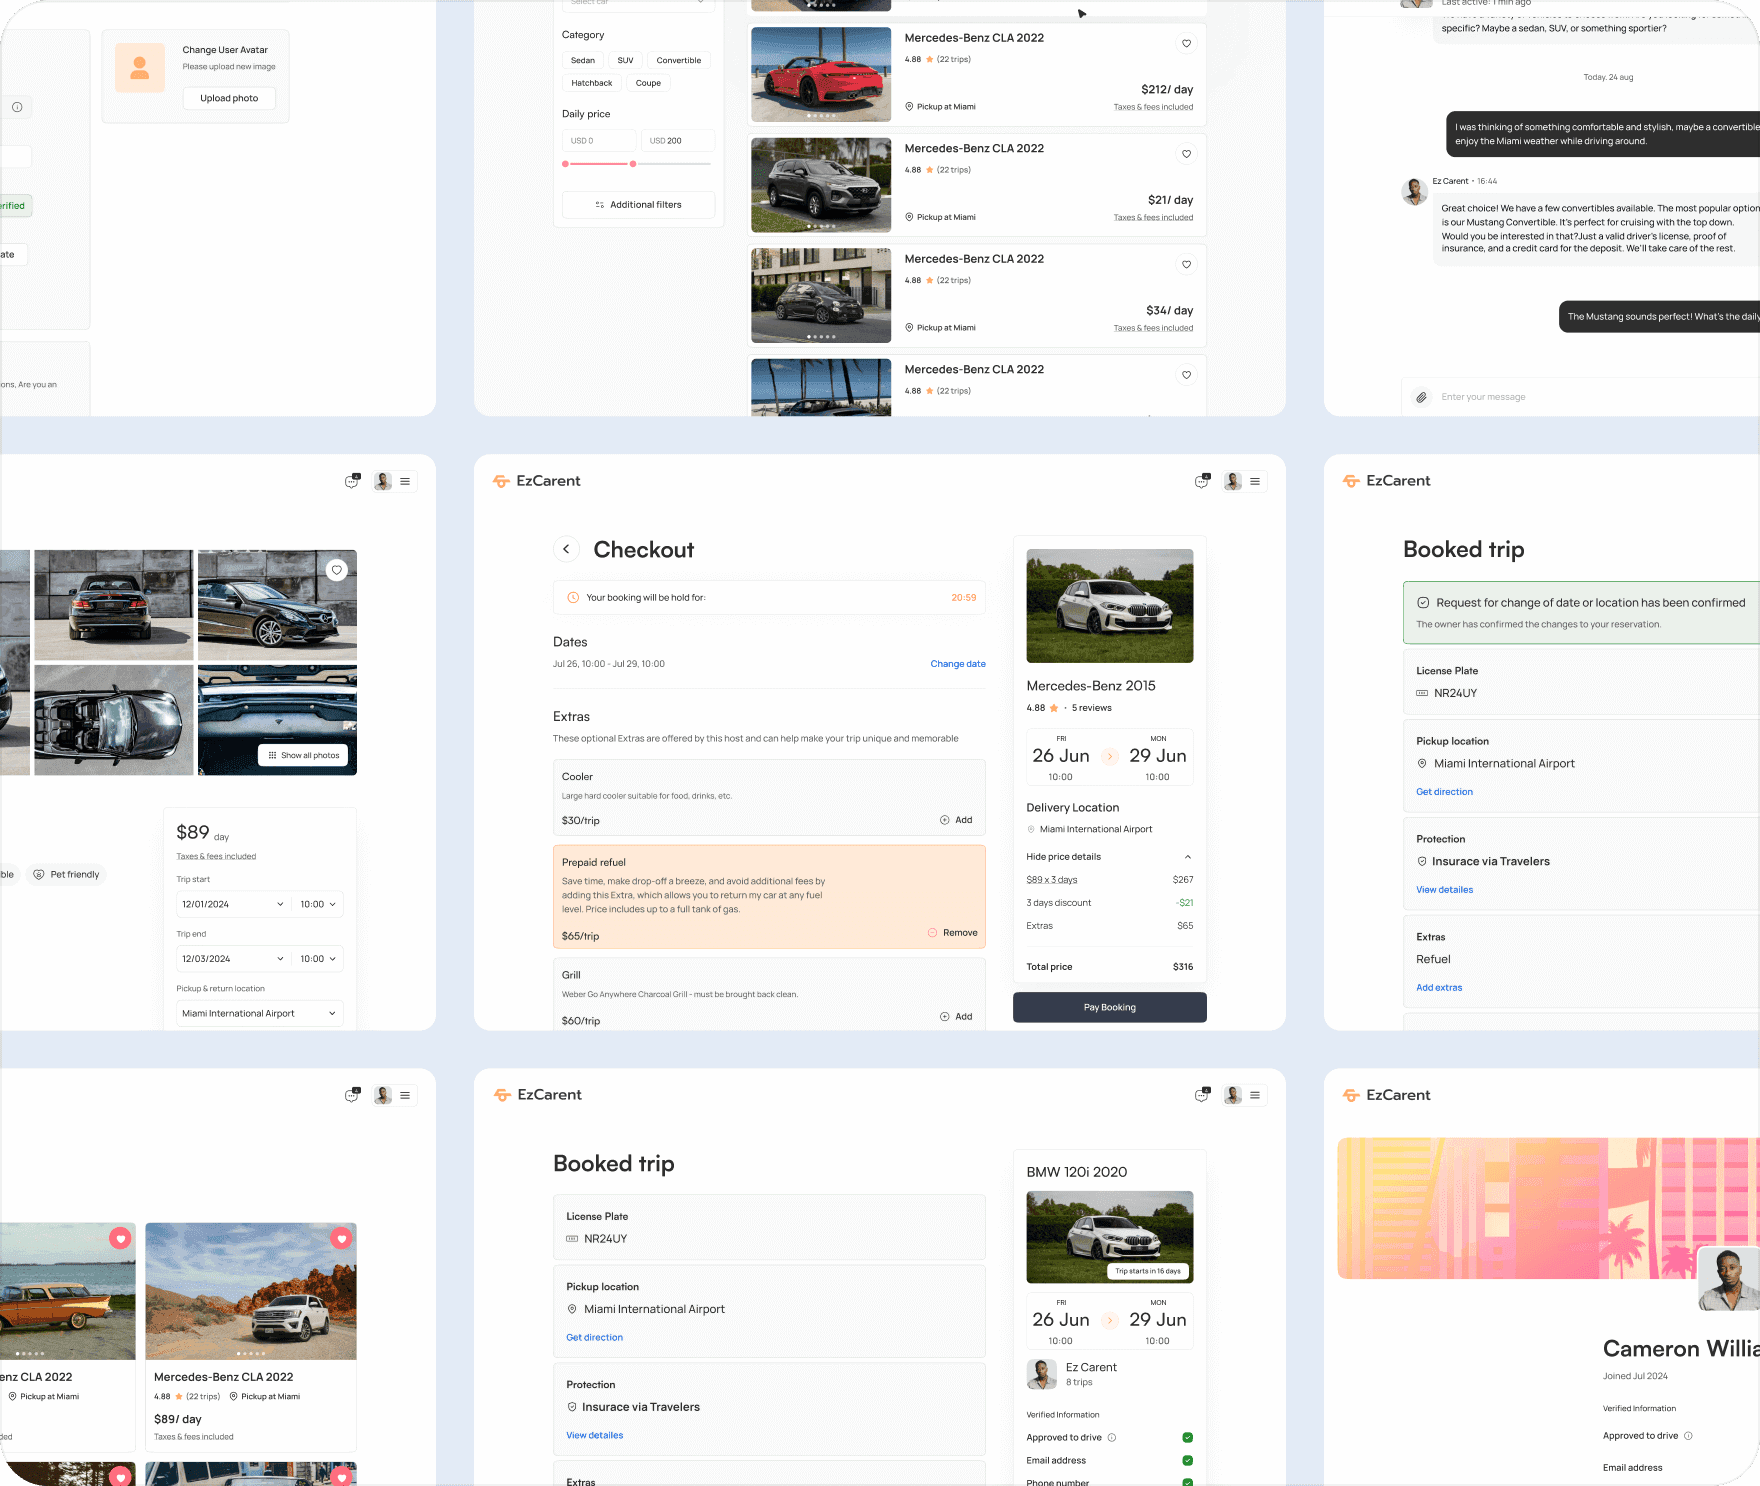Toggle the Hatchback category chip

592,83
